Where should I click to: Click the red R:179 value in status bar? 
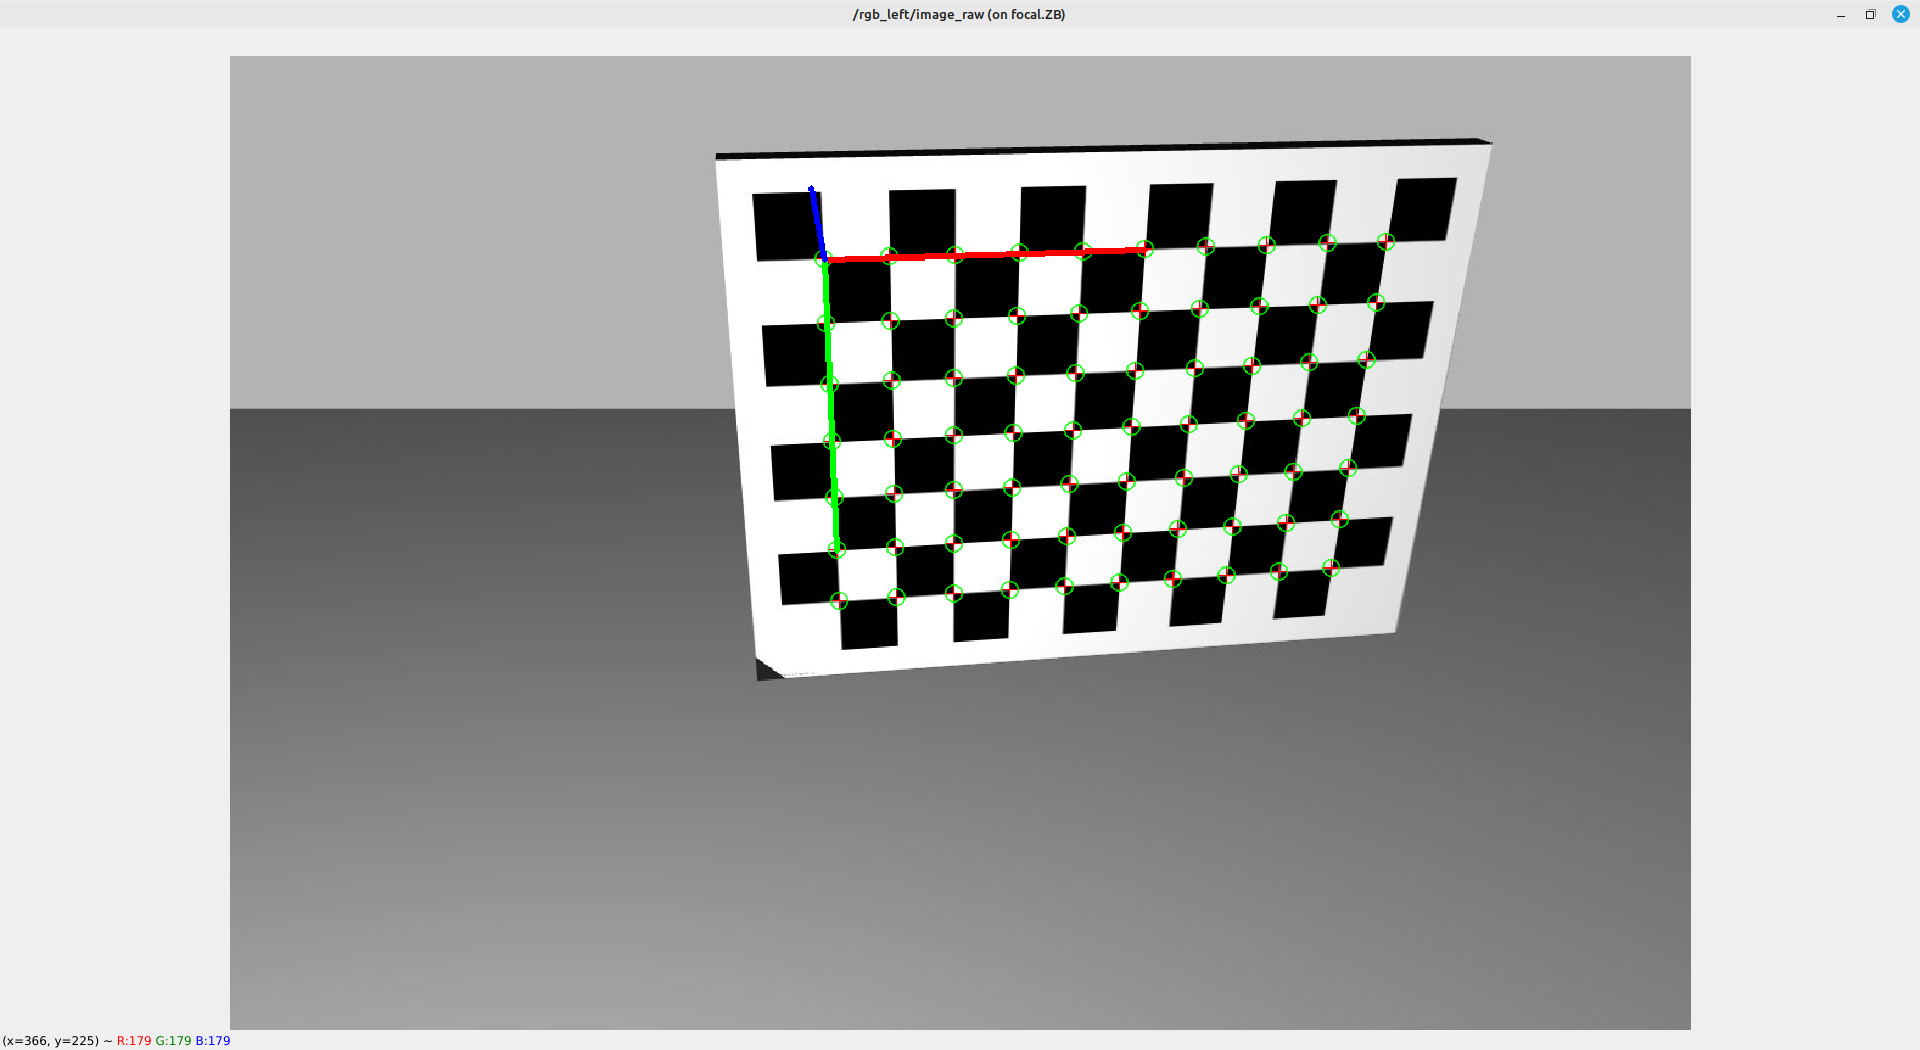pyautogui.click(x=134, y=1041)
